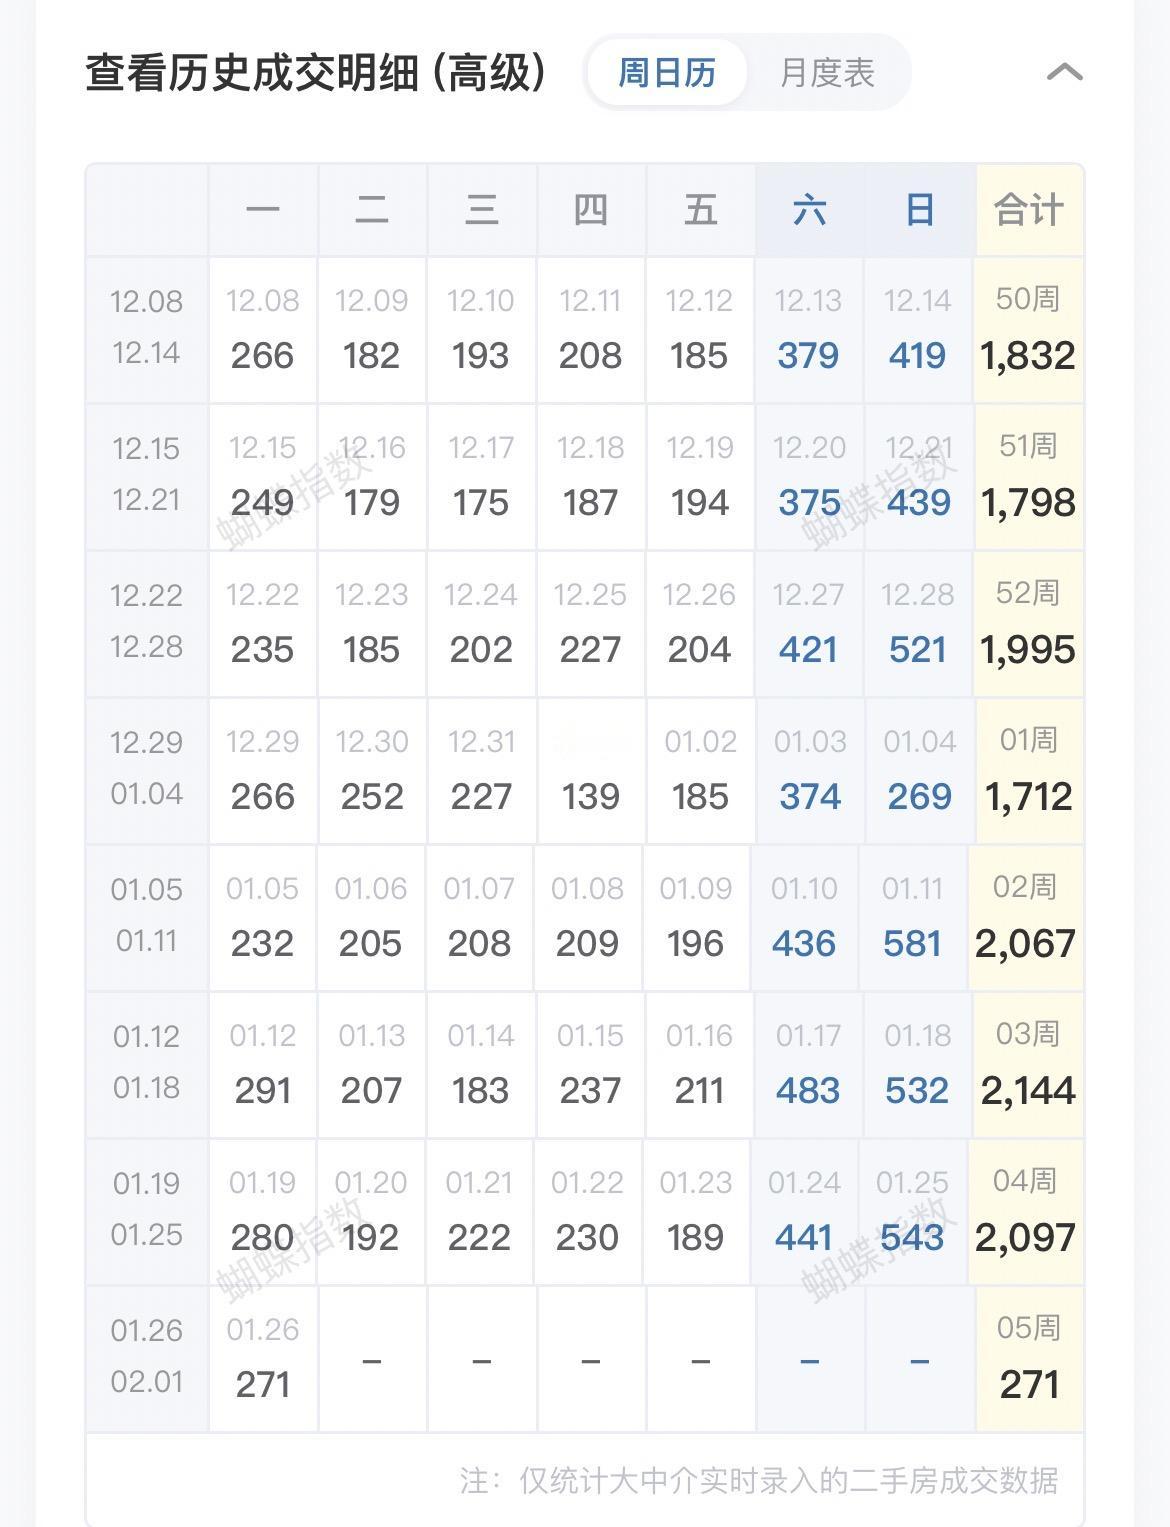Screen dimensions: 1170x1527
Task: Select the 12.28 cell showing 521
Action: click(917, 625)
